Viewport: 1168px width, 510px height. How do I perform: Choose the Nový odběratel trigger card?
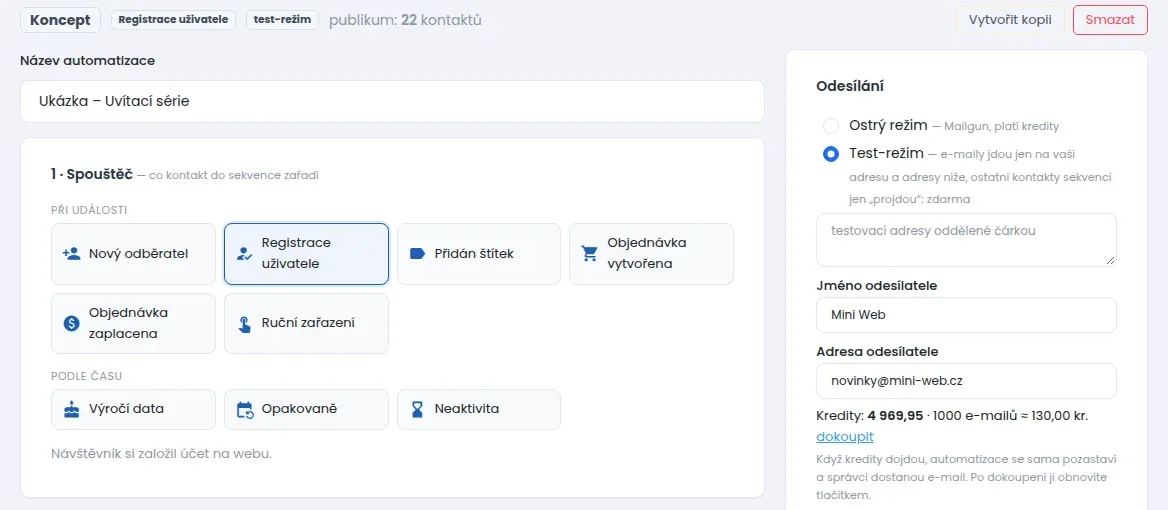pos(133,254)
